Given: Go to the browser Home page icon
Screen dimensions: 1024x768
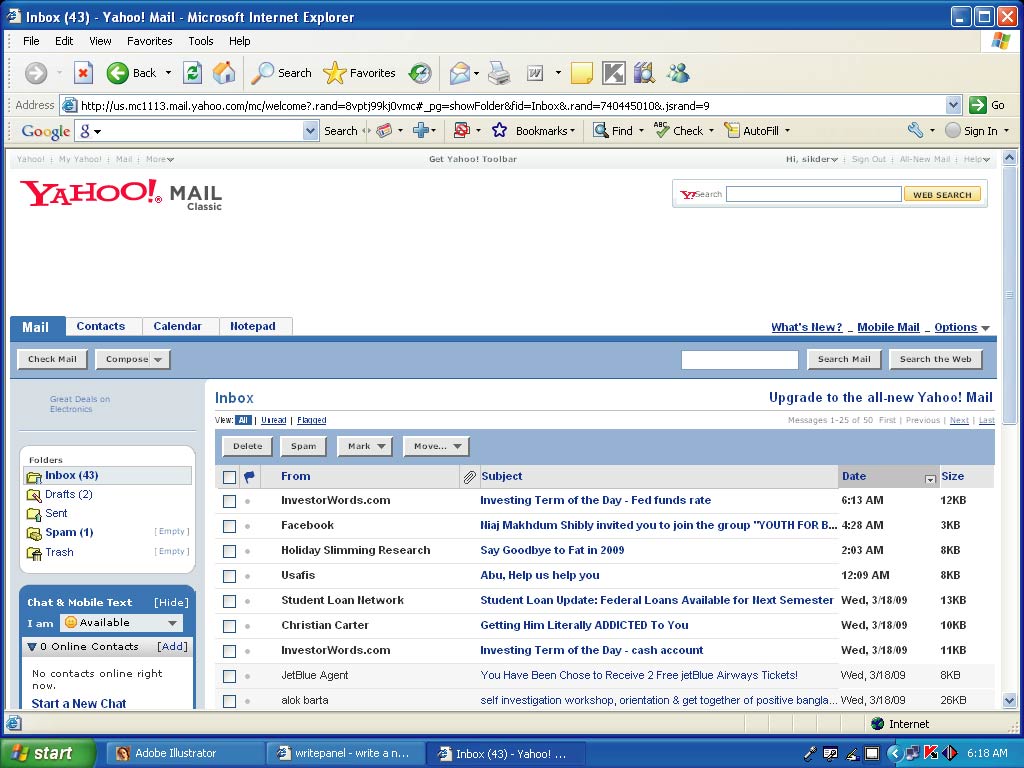Looking at the screenshot, I should click(224, 73).
